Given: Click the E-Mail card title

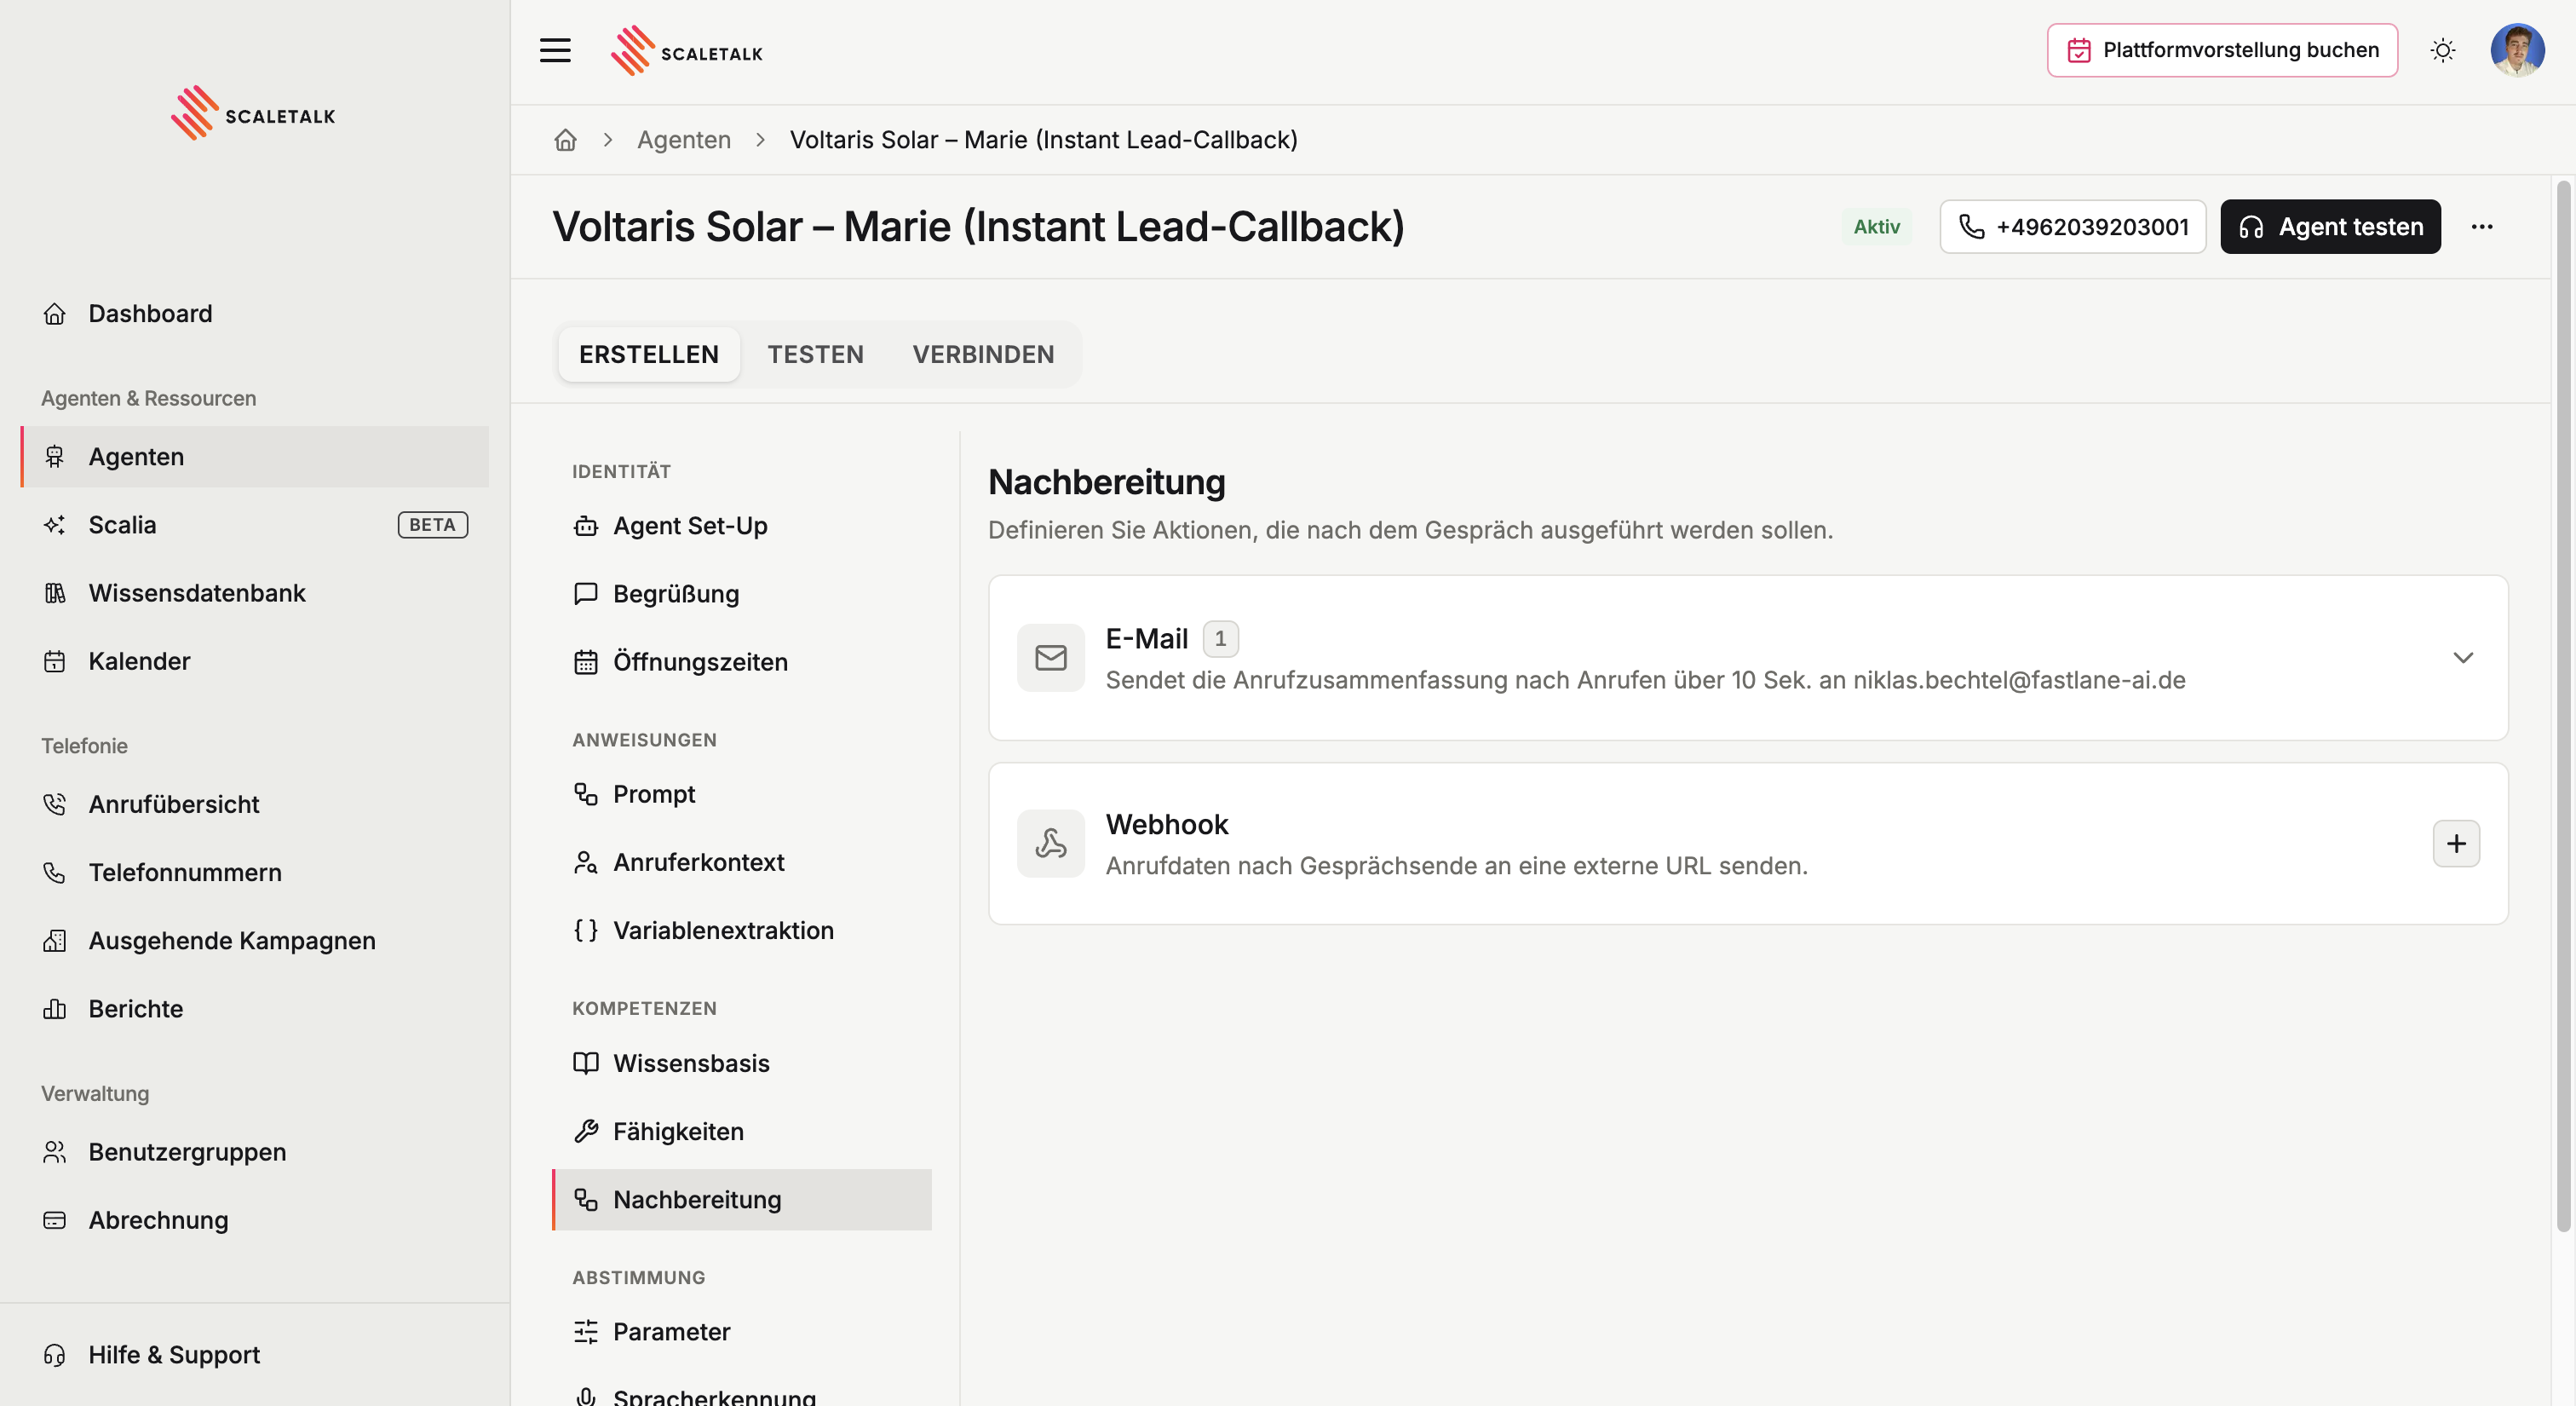Looking at the screenshot, I should click(1146, 638).
